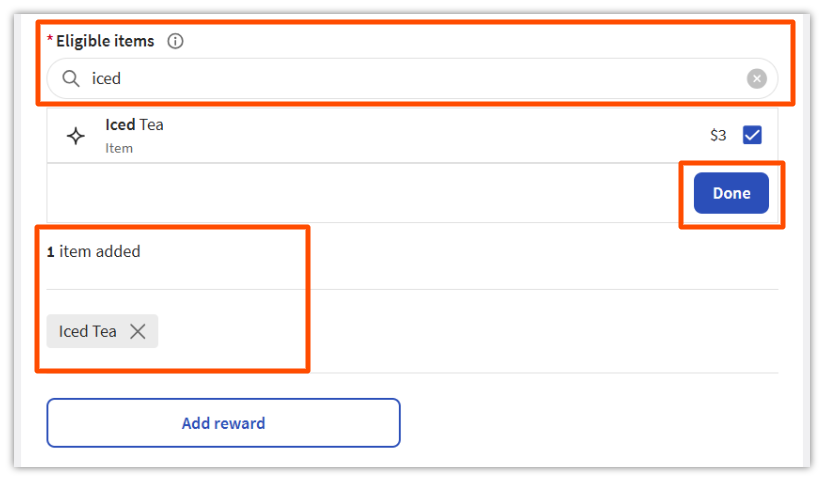822x477 pixels.
Task: Click the bold "Iced" match in result
Action: pyautogui.click(x=120, y=125)
